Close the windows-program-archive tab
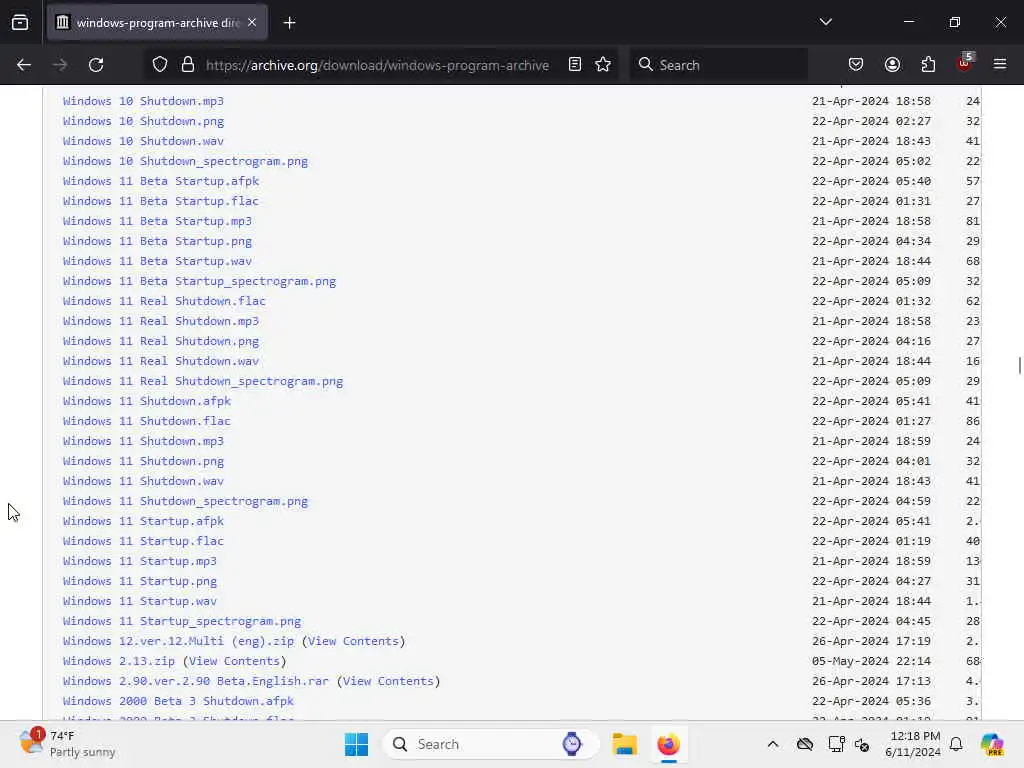Image resolution: width=1024 pixels, height=768 pixels. tap(252, 23)
